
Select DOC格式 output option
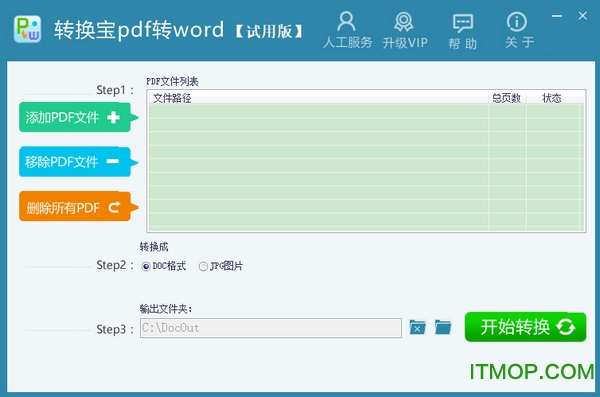click(x=164, y=266)
